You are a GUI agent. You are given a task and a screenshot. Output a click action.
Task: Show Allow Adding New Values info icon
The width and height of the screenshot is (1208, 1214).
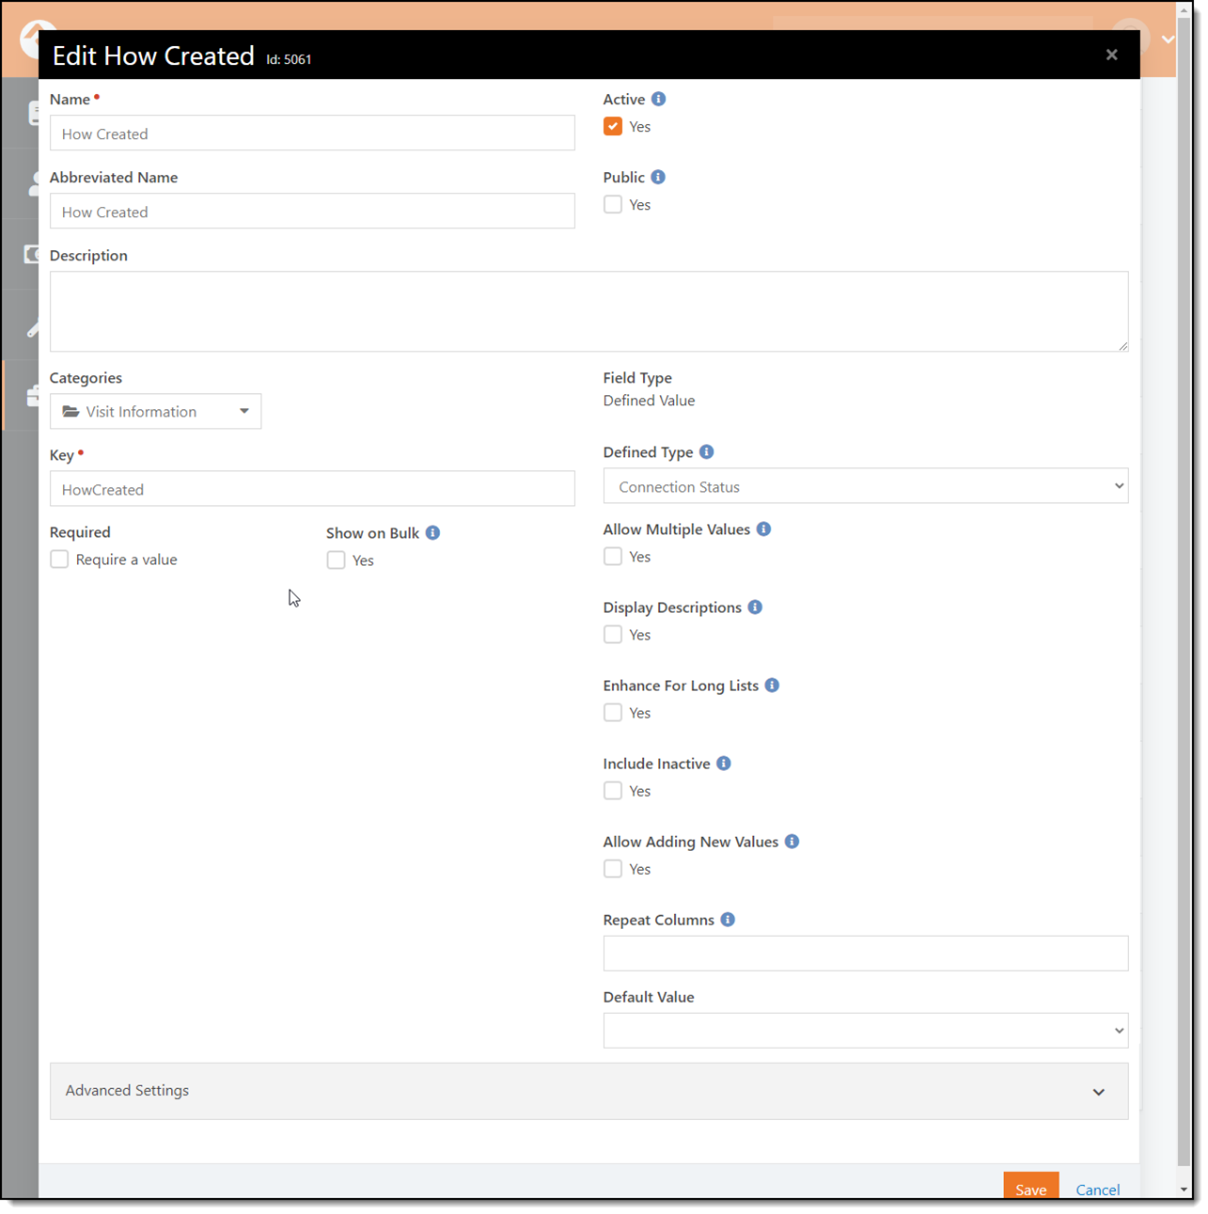coord(792,841)
